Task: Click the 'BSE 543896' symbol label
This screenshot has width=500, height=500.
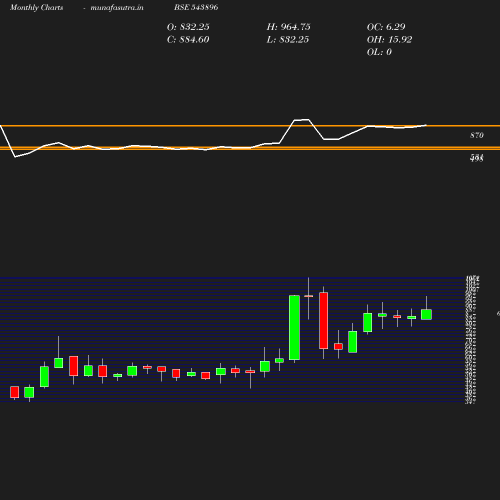Action: tap(196, 7)
